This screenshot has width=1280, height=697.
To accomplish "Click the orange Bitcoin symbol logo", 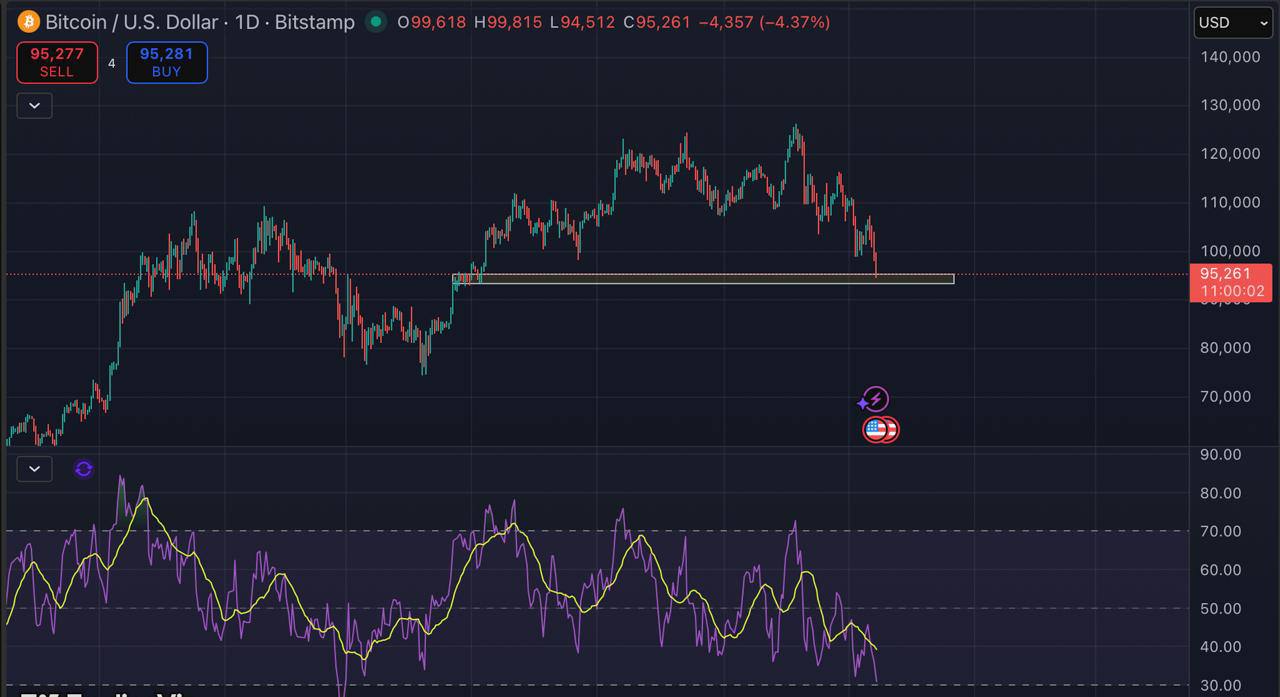I will click(28, 21).
